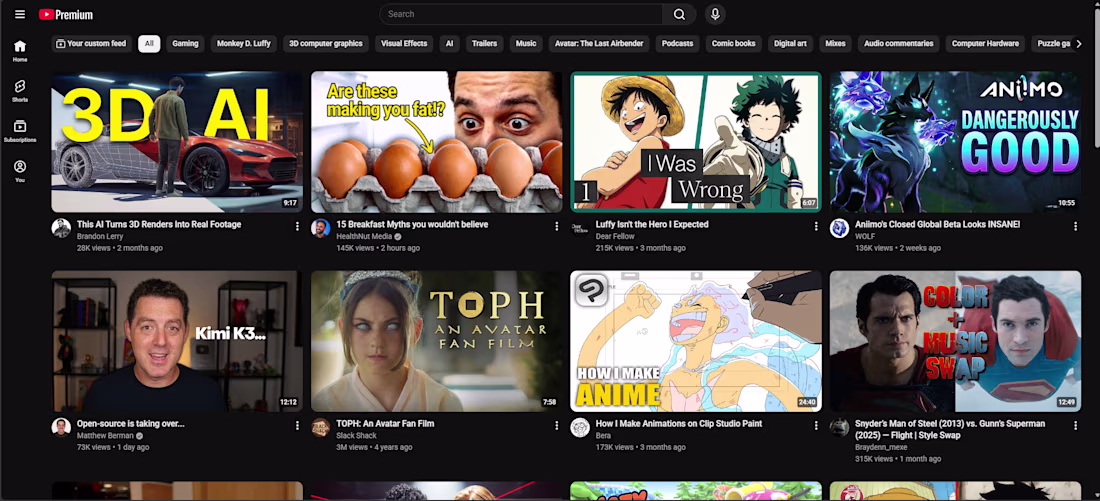The image size is (1100, 501).
Task: Open Your custom feed chip
Action: 91,44
